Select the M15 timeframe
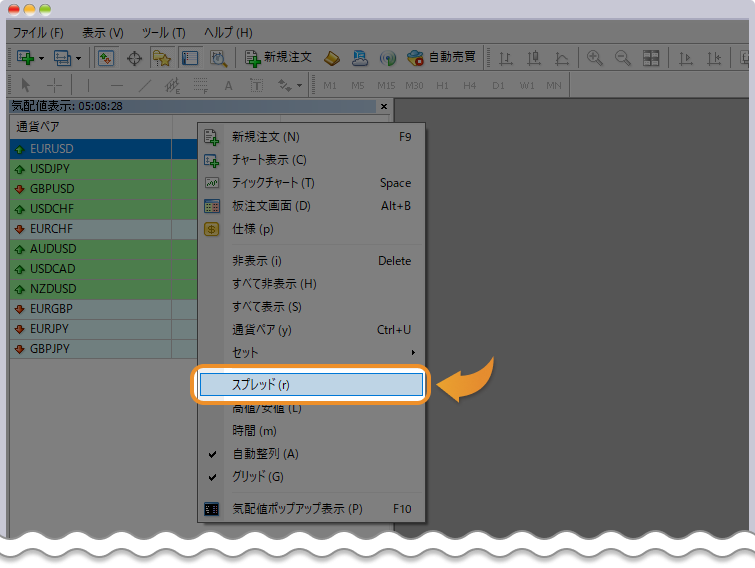This screenshot has width=755, height=568. pos(386,86)
